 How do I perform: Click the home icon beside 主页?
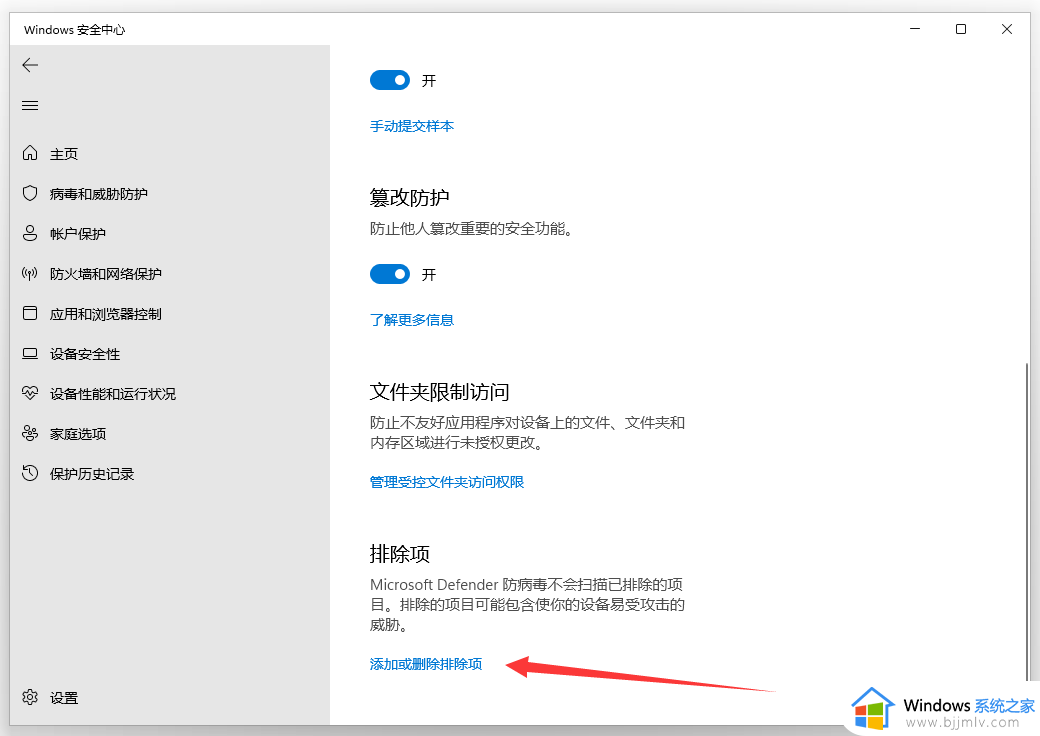point(30,153)
